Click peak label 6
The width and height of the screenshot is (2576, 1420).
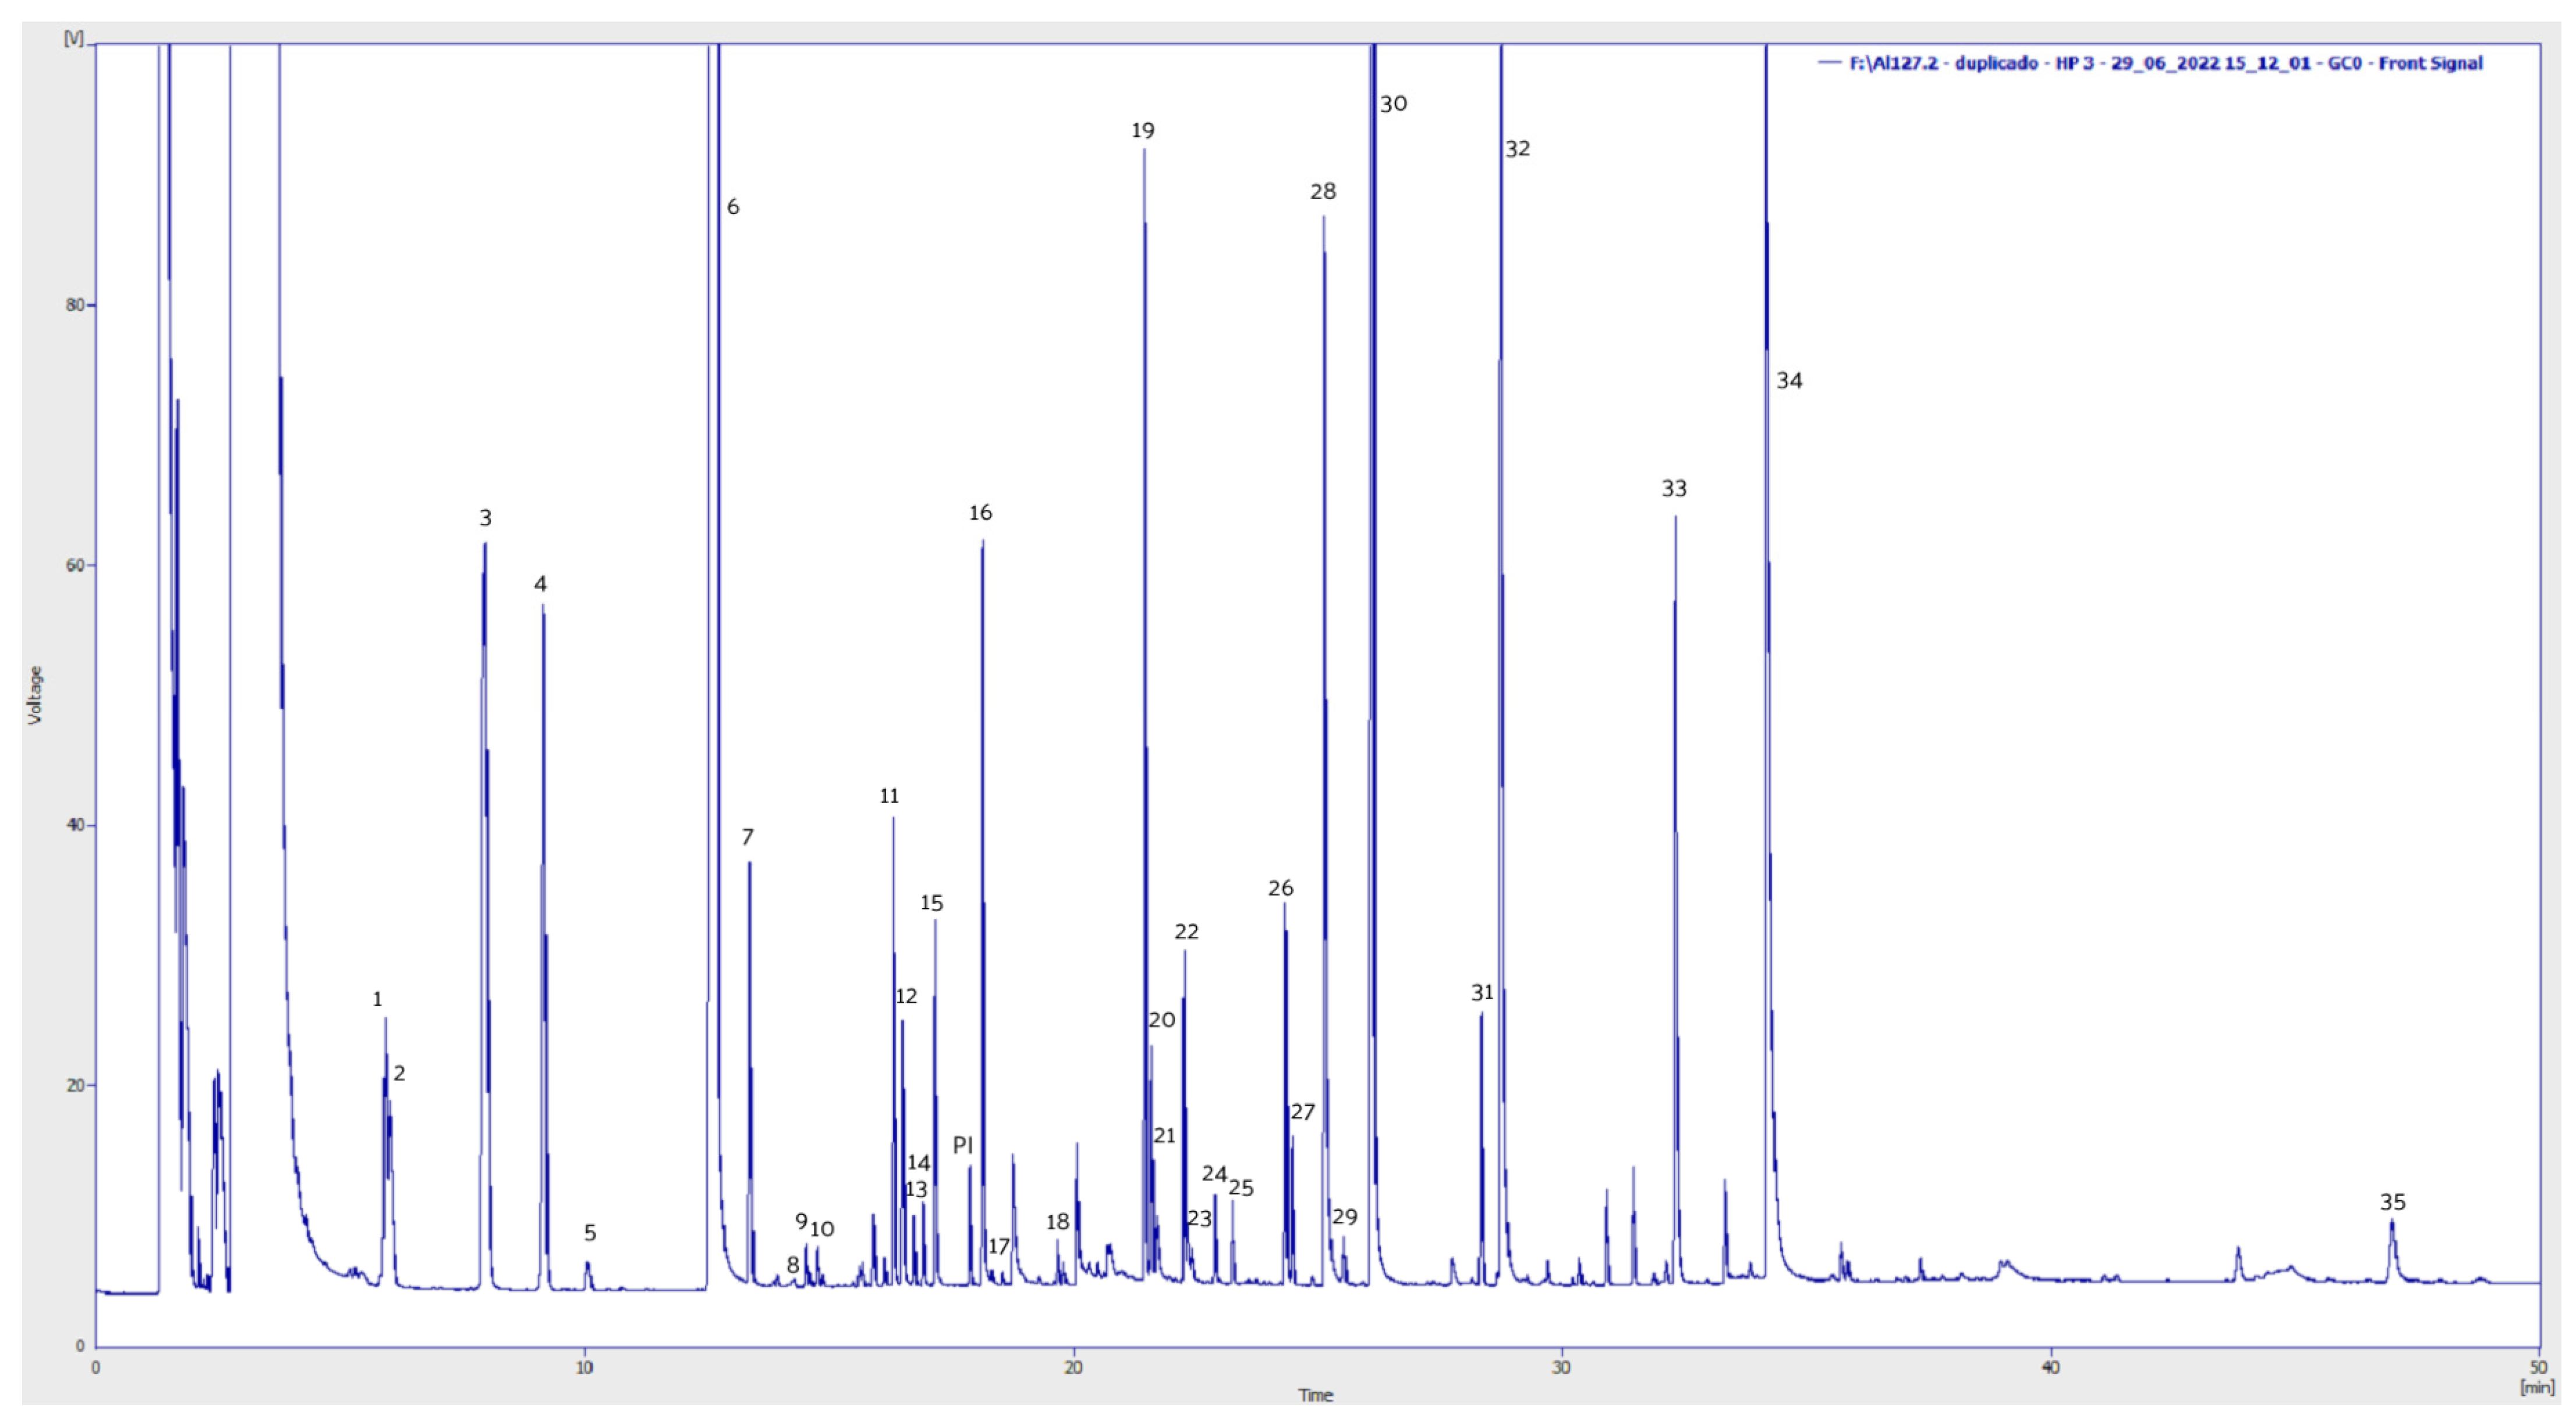tap(733, 207)
